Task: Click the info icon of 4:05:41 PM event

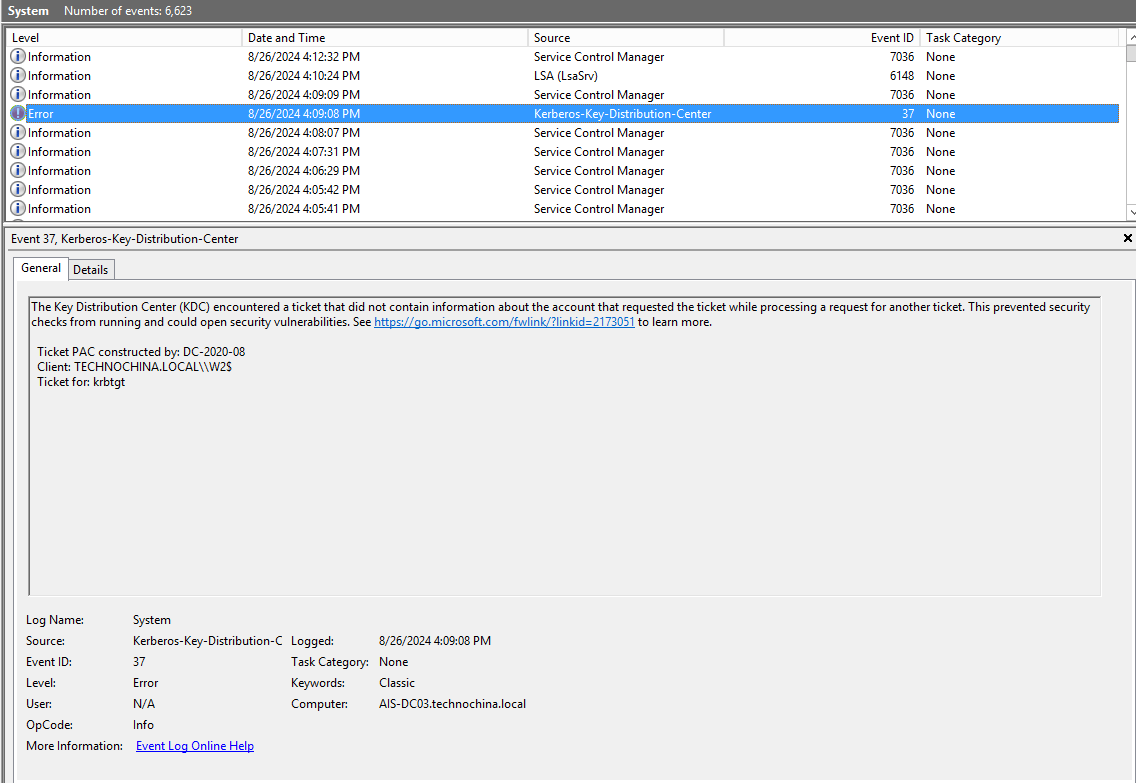Action: coord(17,209)
